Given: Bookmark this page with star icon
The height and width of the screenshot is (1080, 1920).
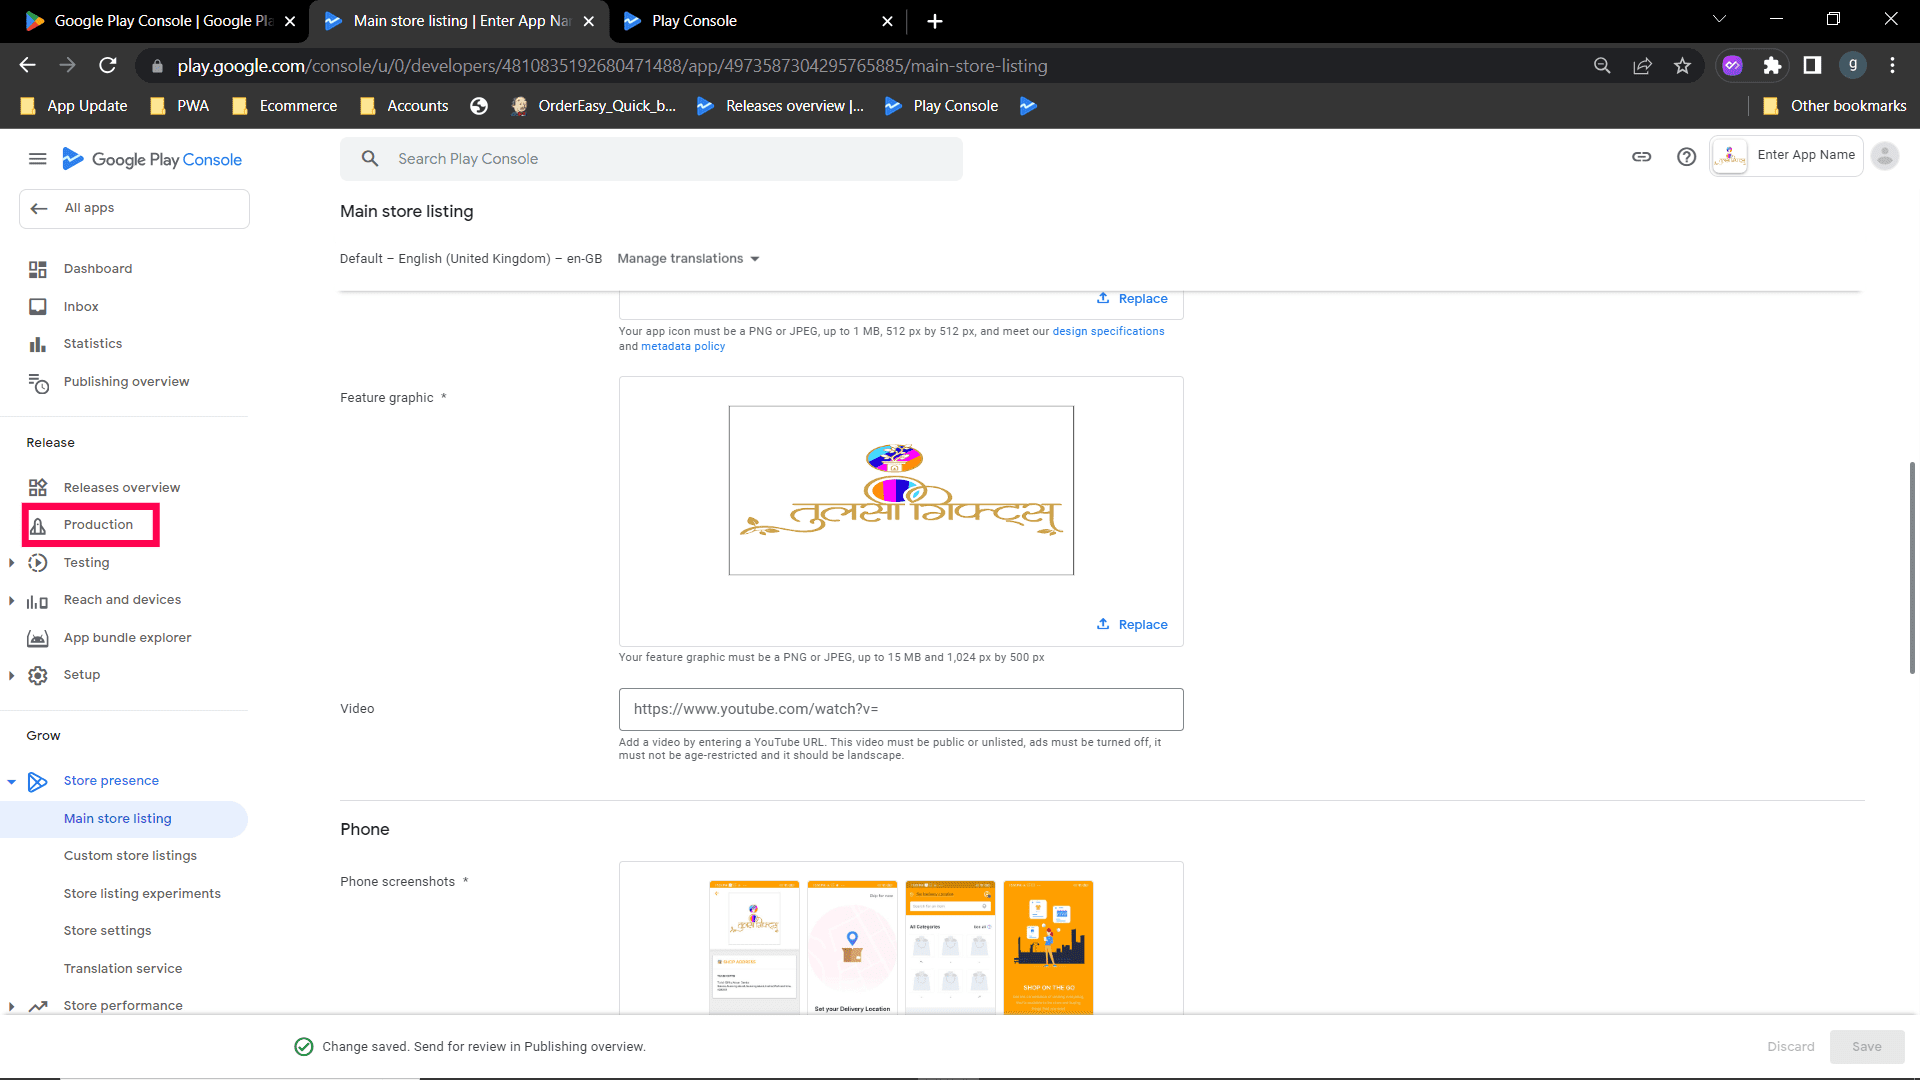Looking at the screenshot, I should (x=1682, y=66).
